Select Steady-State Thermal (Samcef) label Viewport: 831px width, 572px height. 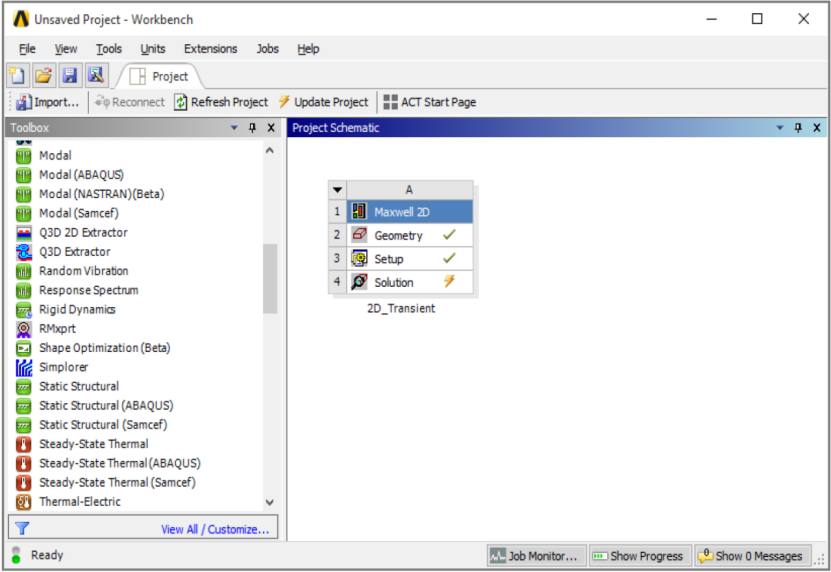coord(117,482)
